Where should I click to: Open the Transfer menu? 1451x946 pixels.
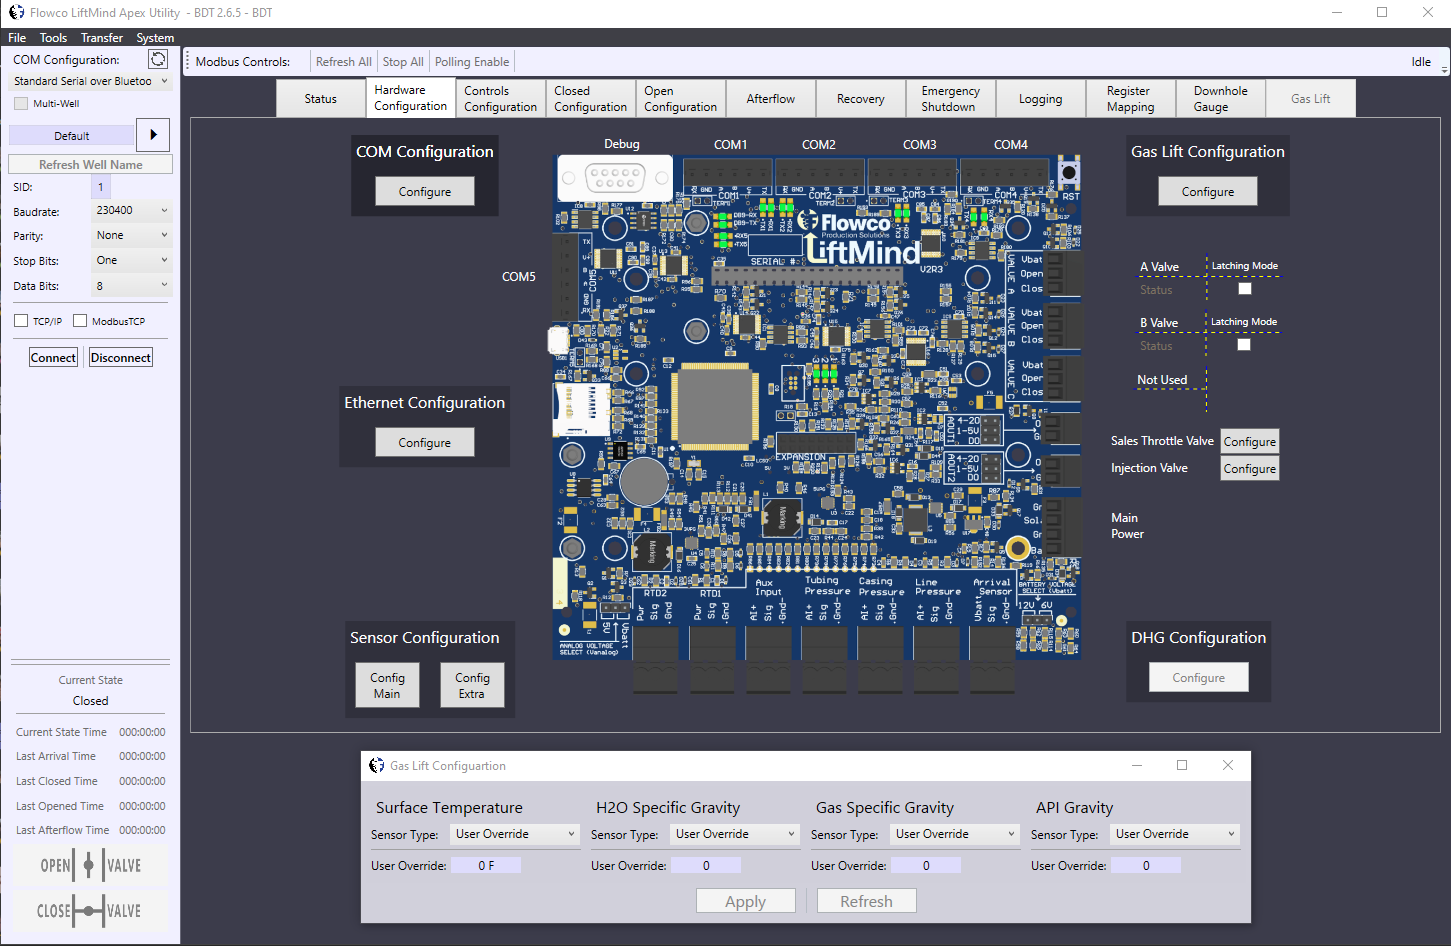[102, 38]
